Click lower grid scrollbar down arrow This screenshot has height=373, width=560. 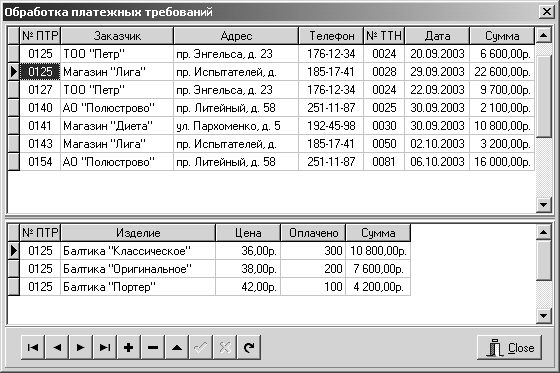pos(544,315)
